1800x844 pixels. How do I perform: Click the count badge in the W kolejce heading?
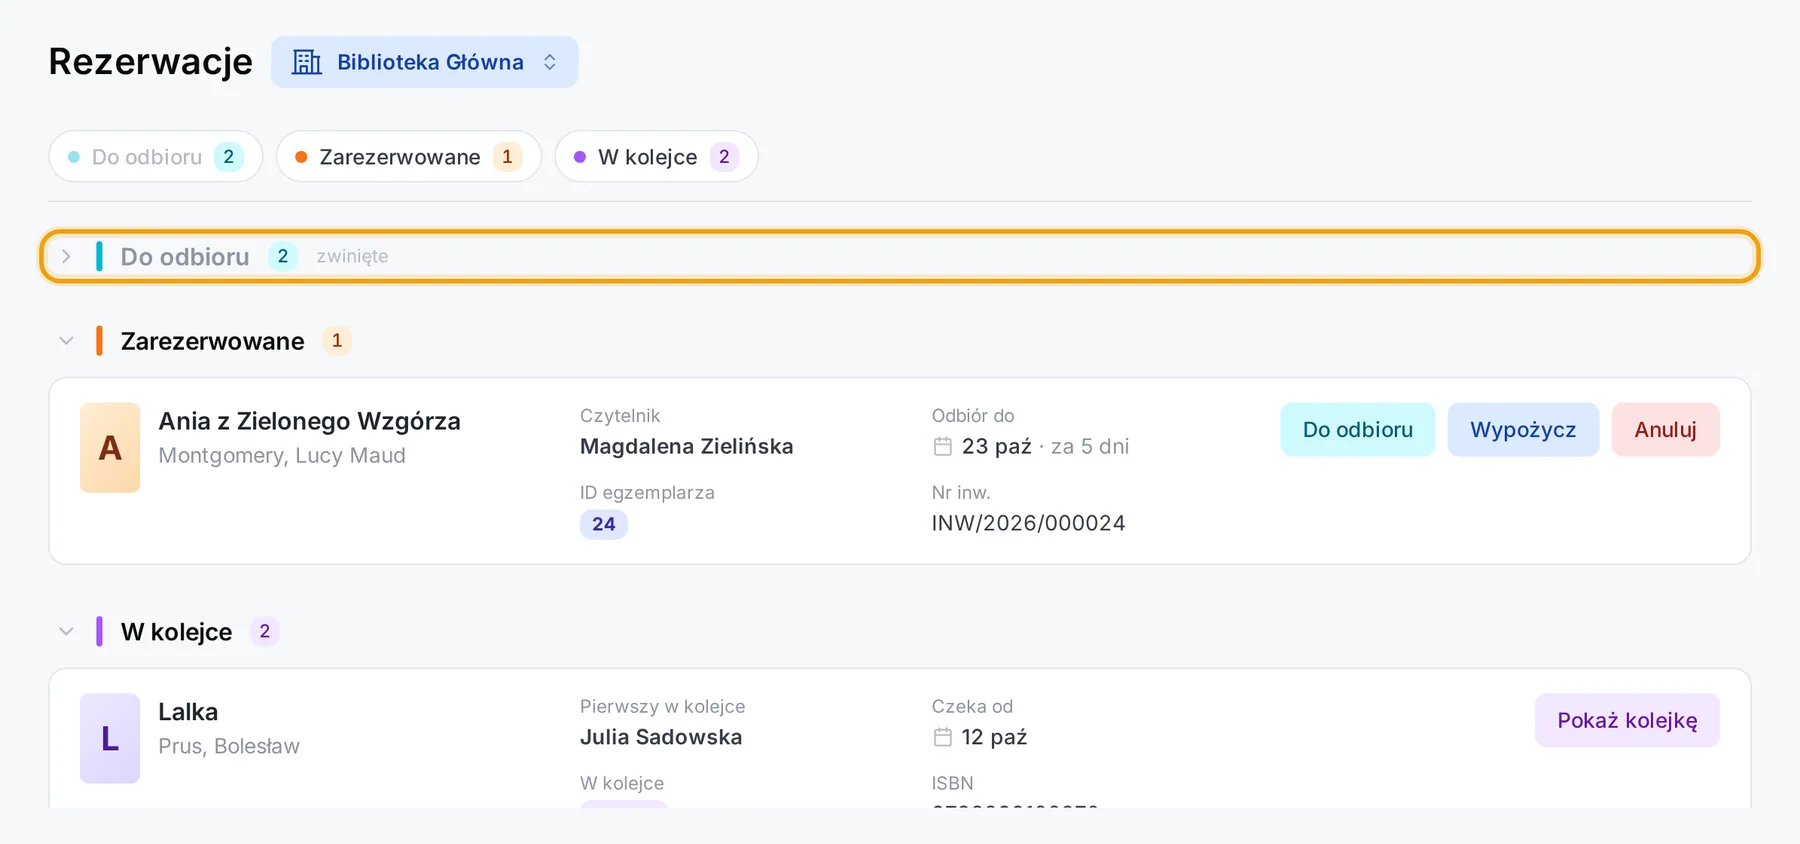(x=265, y=632)
